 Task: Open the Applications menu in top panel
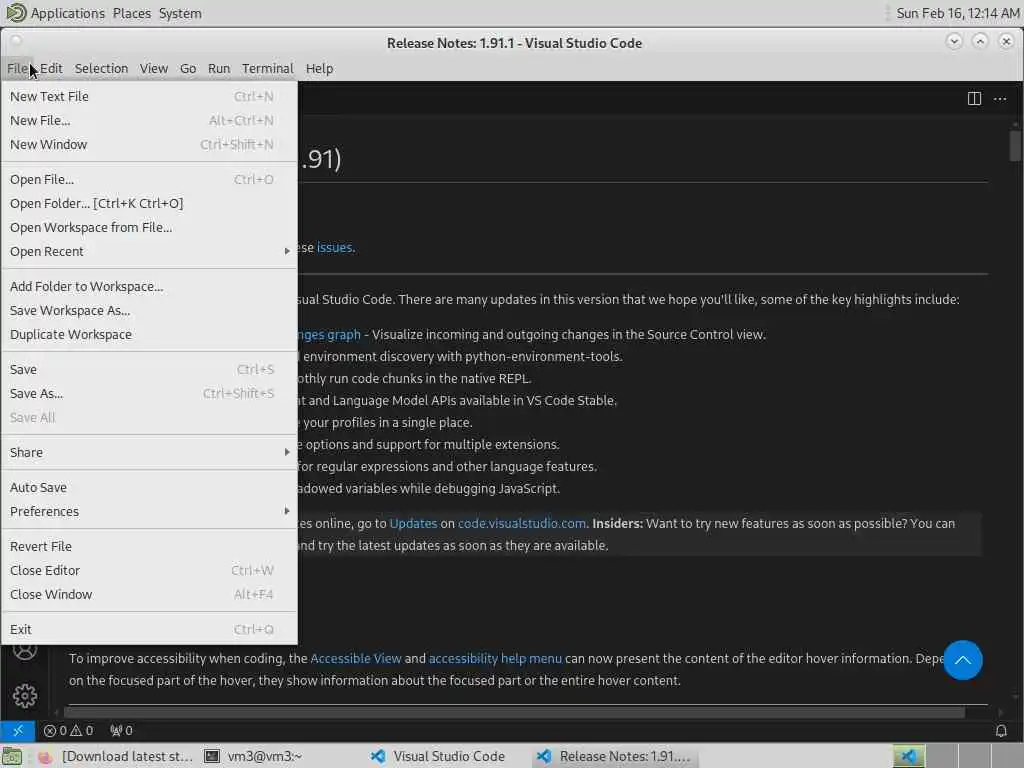tap(67, 13)
